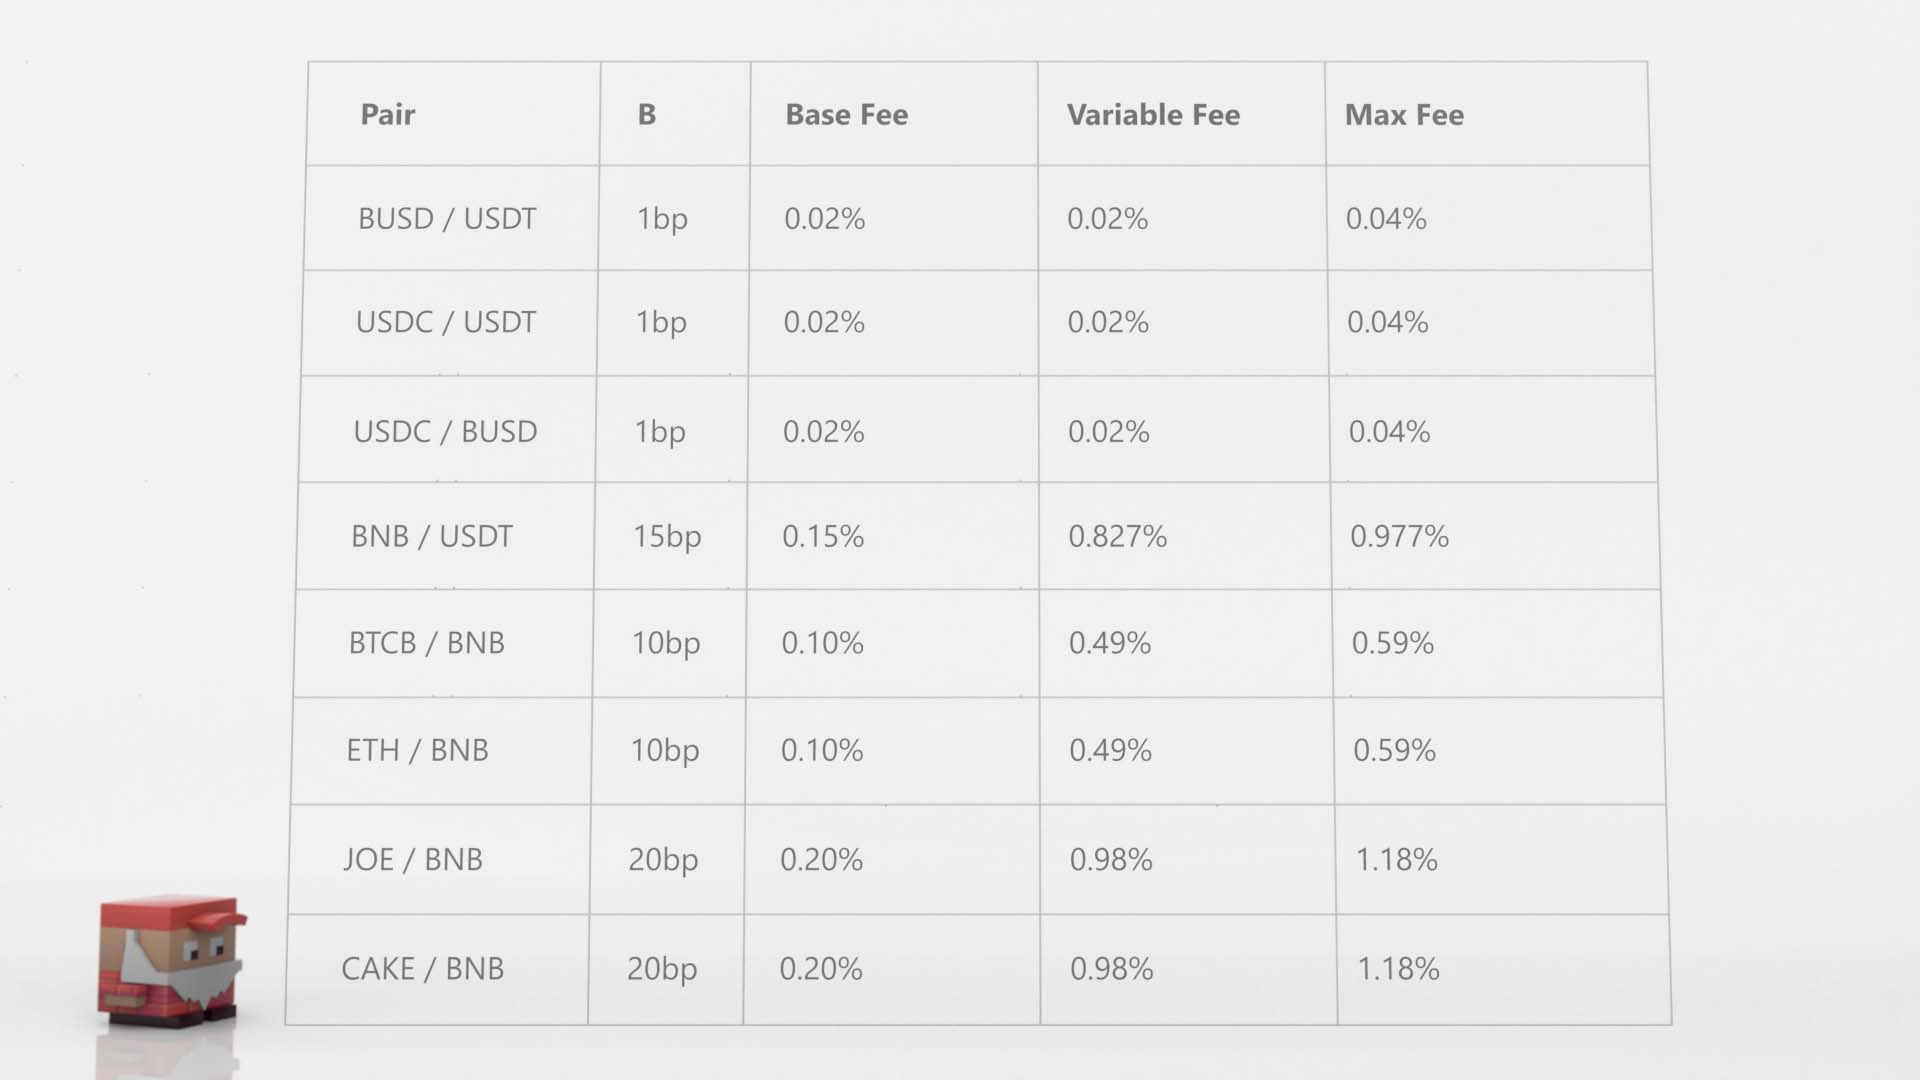
Task: Select the 0.15% base fee value
Action: pos(823,537)
